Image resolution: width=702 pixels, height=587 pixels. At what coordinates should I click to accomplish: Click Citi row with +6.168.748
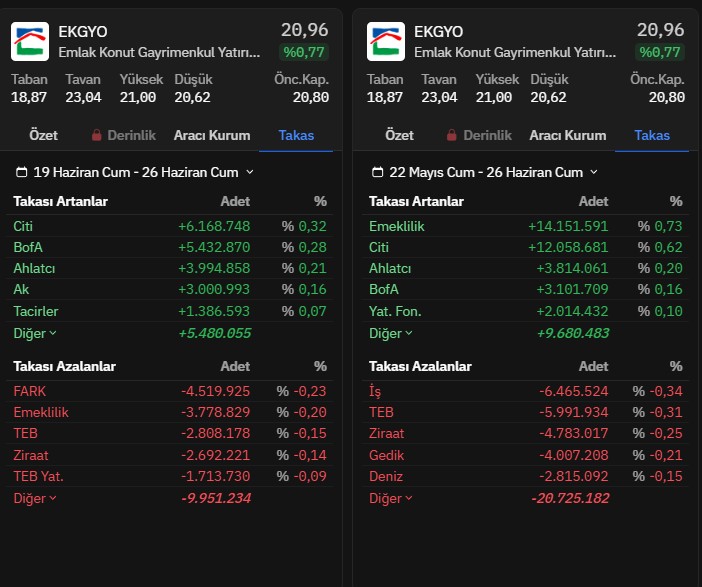pyautogui.click(x=170, y=226)
